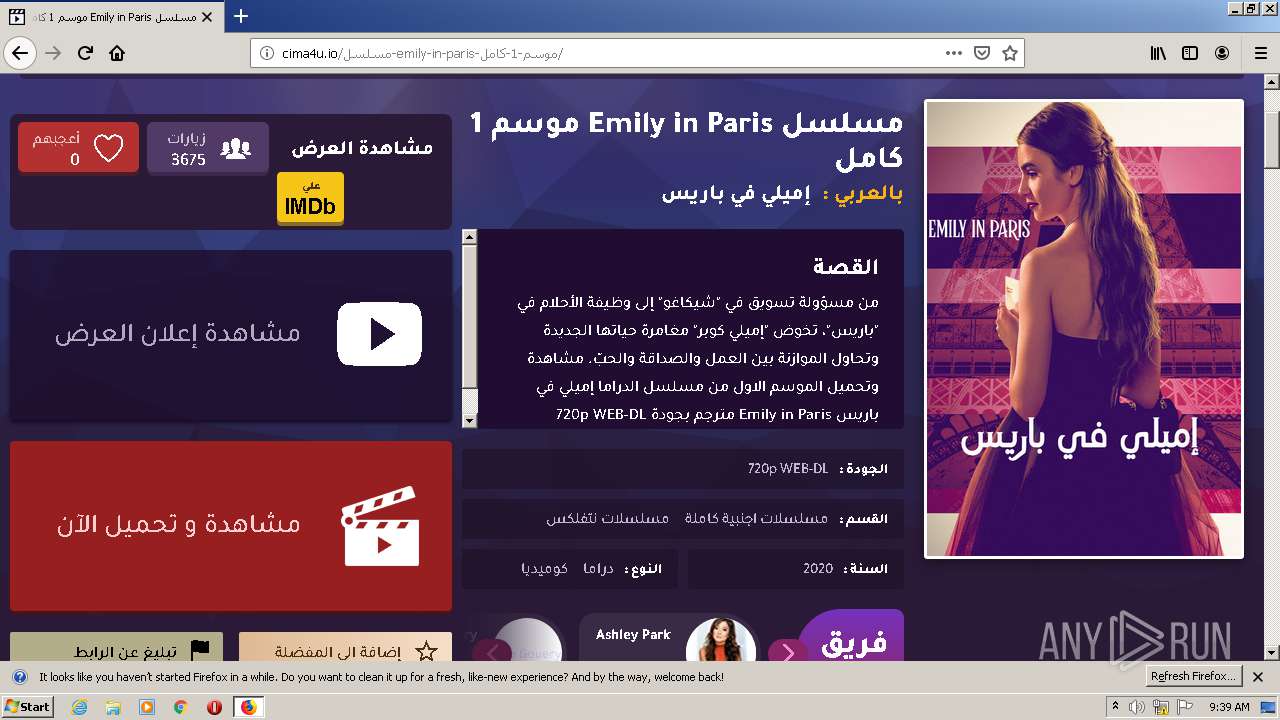Viewport: 1280px width, 720px height.
Task: Open Opera from the taskbar
Action: tap(214, 707)
